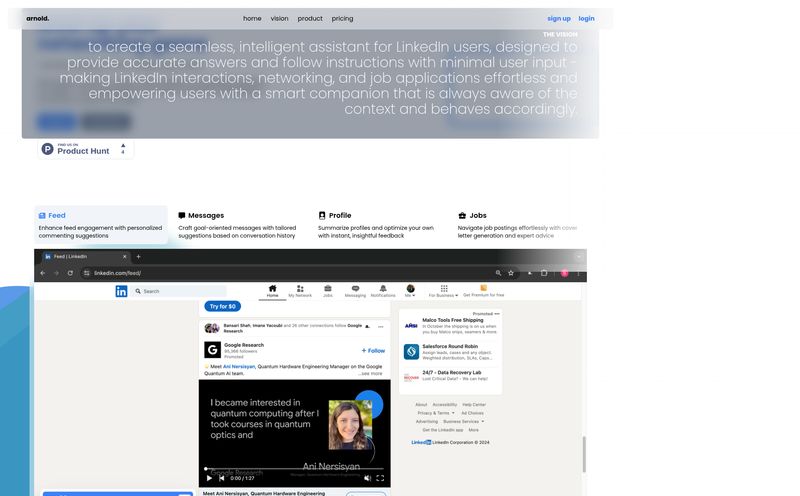Open the product nav link

[x=310, y=18]
